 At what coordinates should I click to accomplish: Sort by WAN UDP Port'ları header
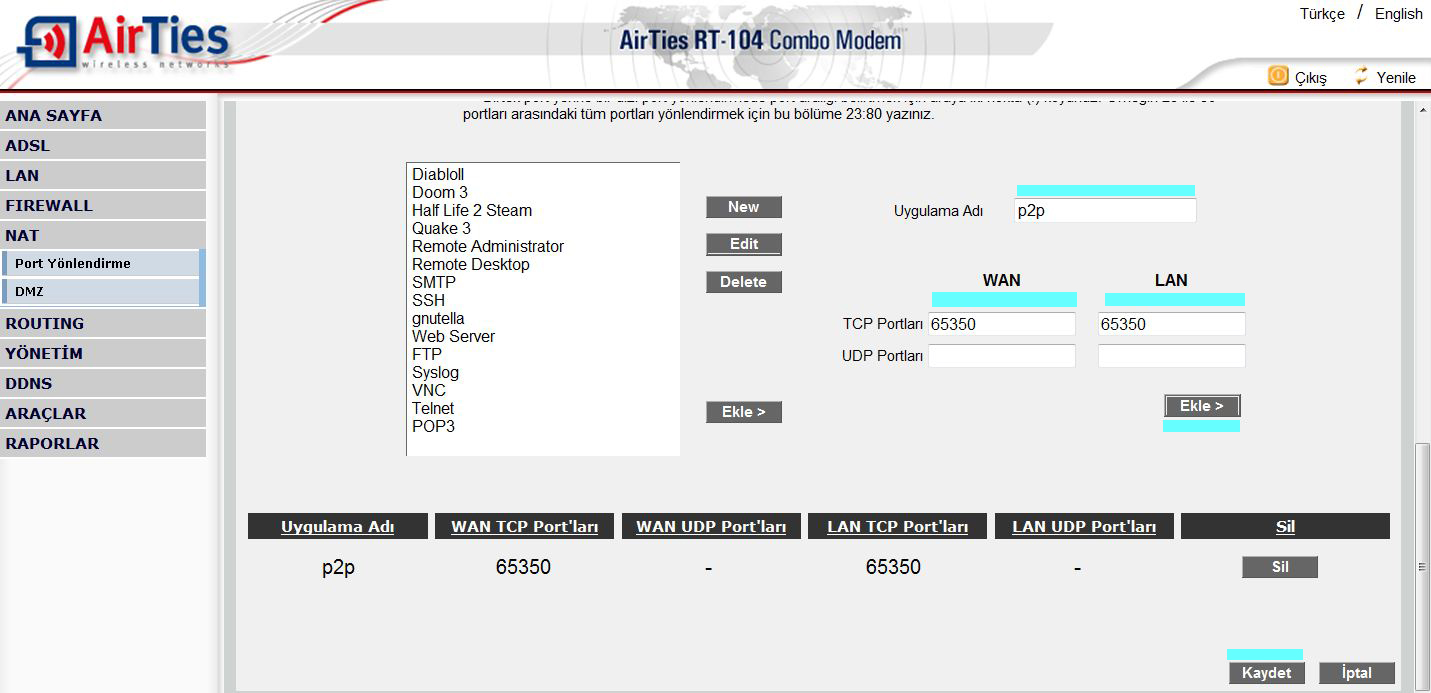tap(711, 526)
